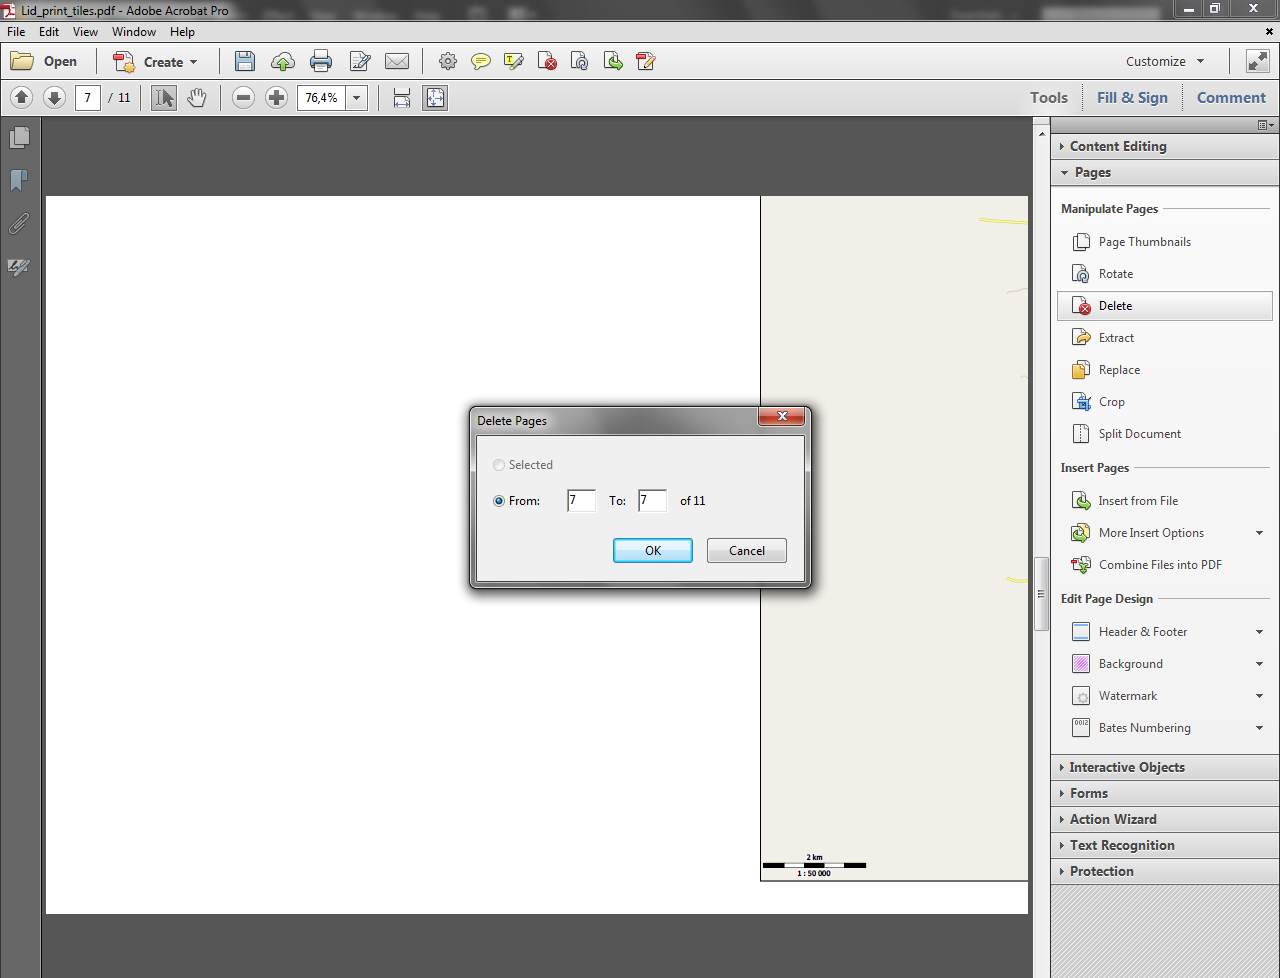Open the Header & Footer dropdown arrow
1280x978 pixels.
click(1260, 632)
